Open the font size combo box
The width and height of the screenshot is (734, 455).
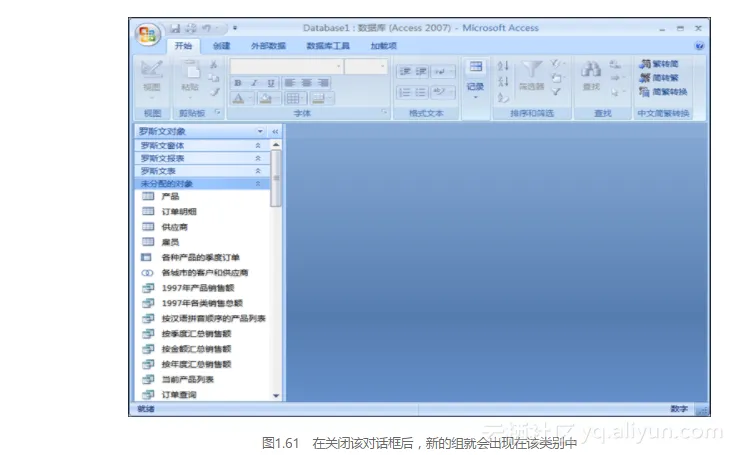coord(366,66)
